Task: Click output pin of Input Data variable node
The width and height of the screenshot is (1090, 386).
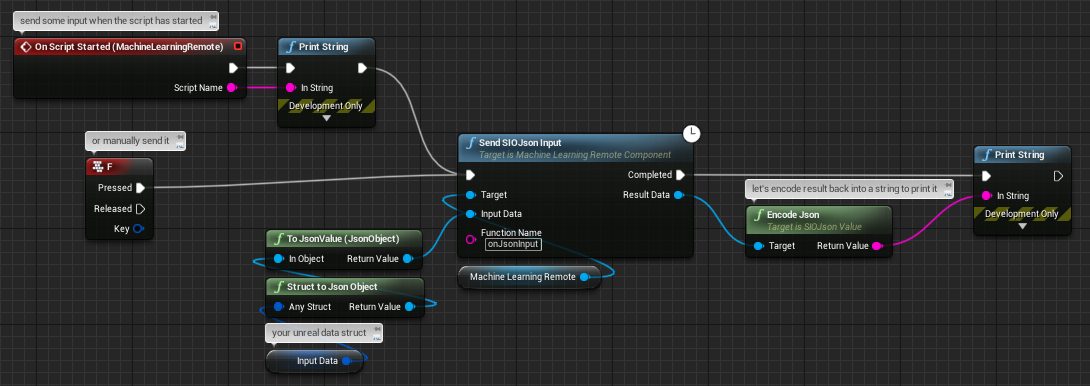Action: [347, 360]
